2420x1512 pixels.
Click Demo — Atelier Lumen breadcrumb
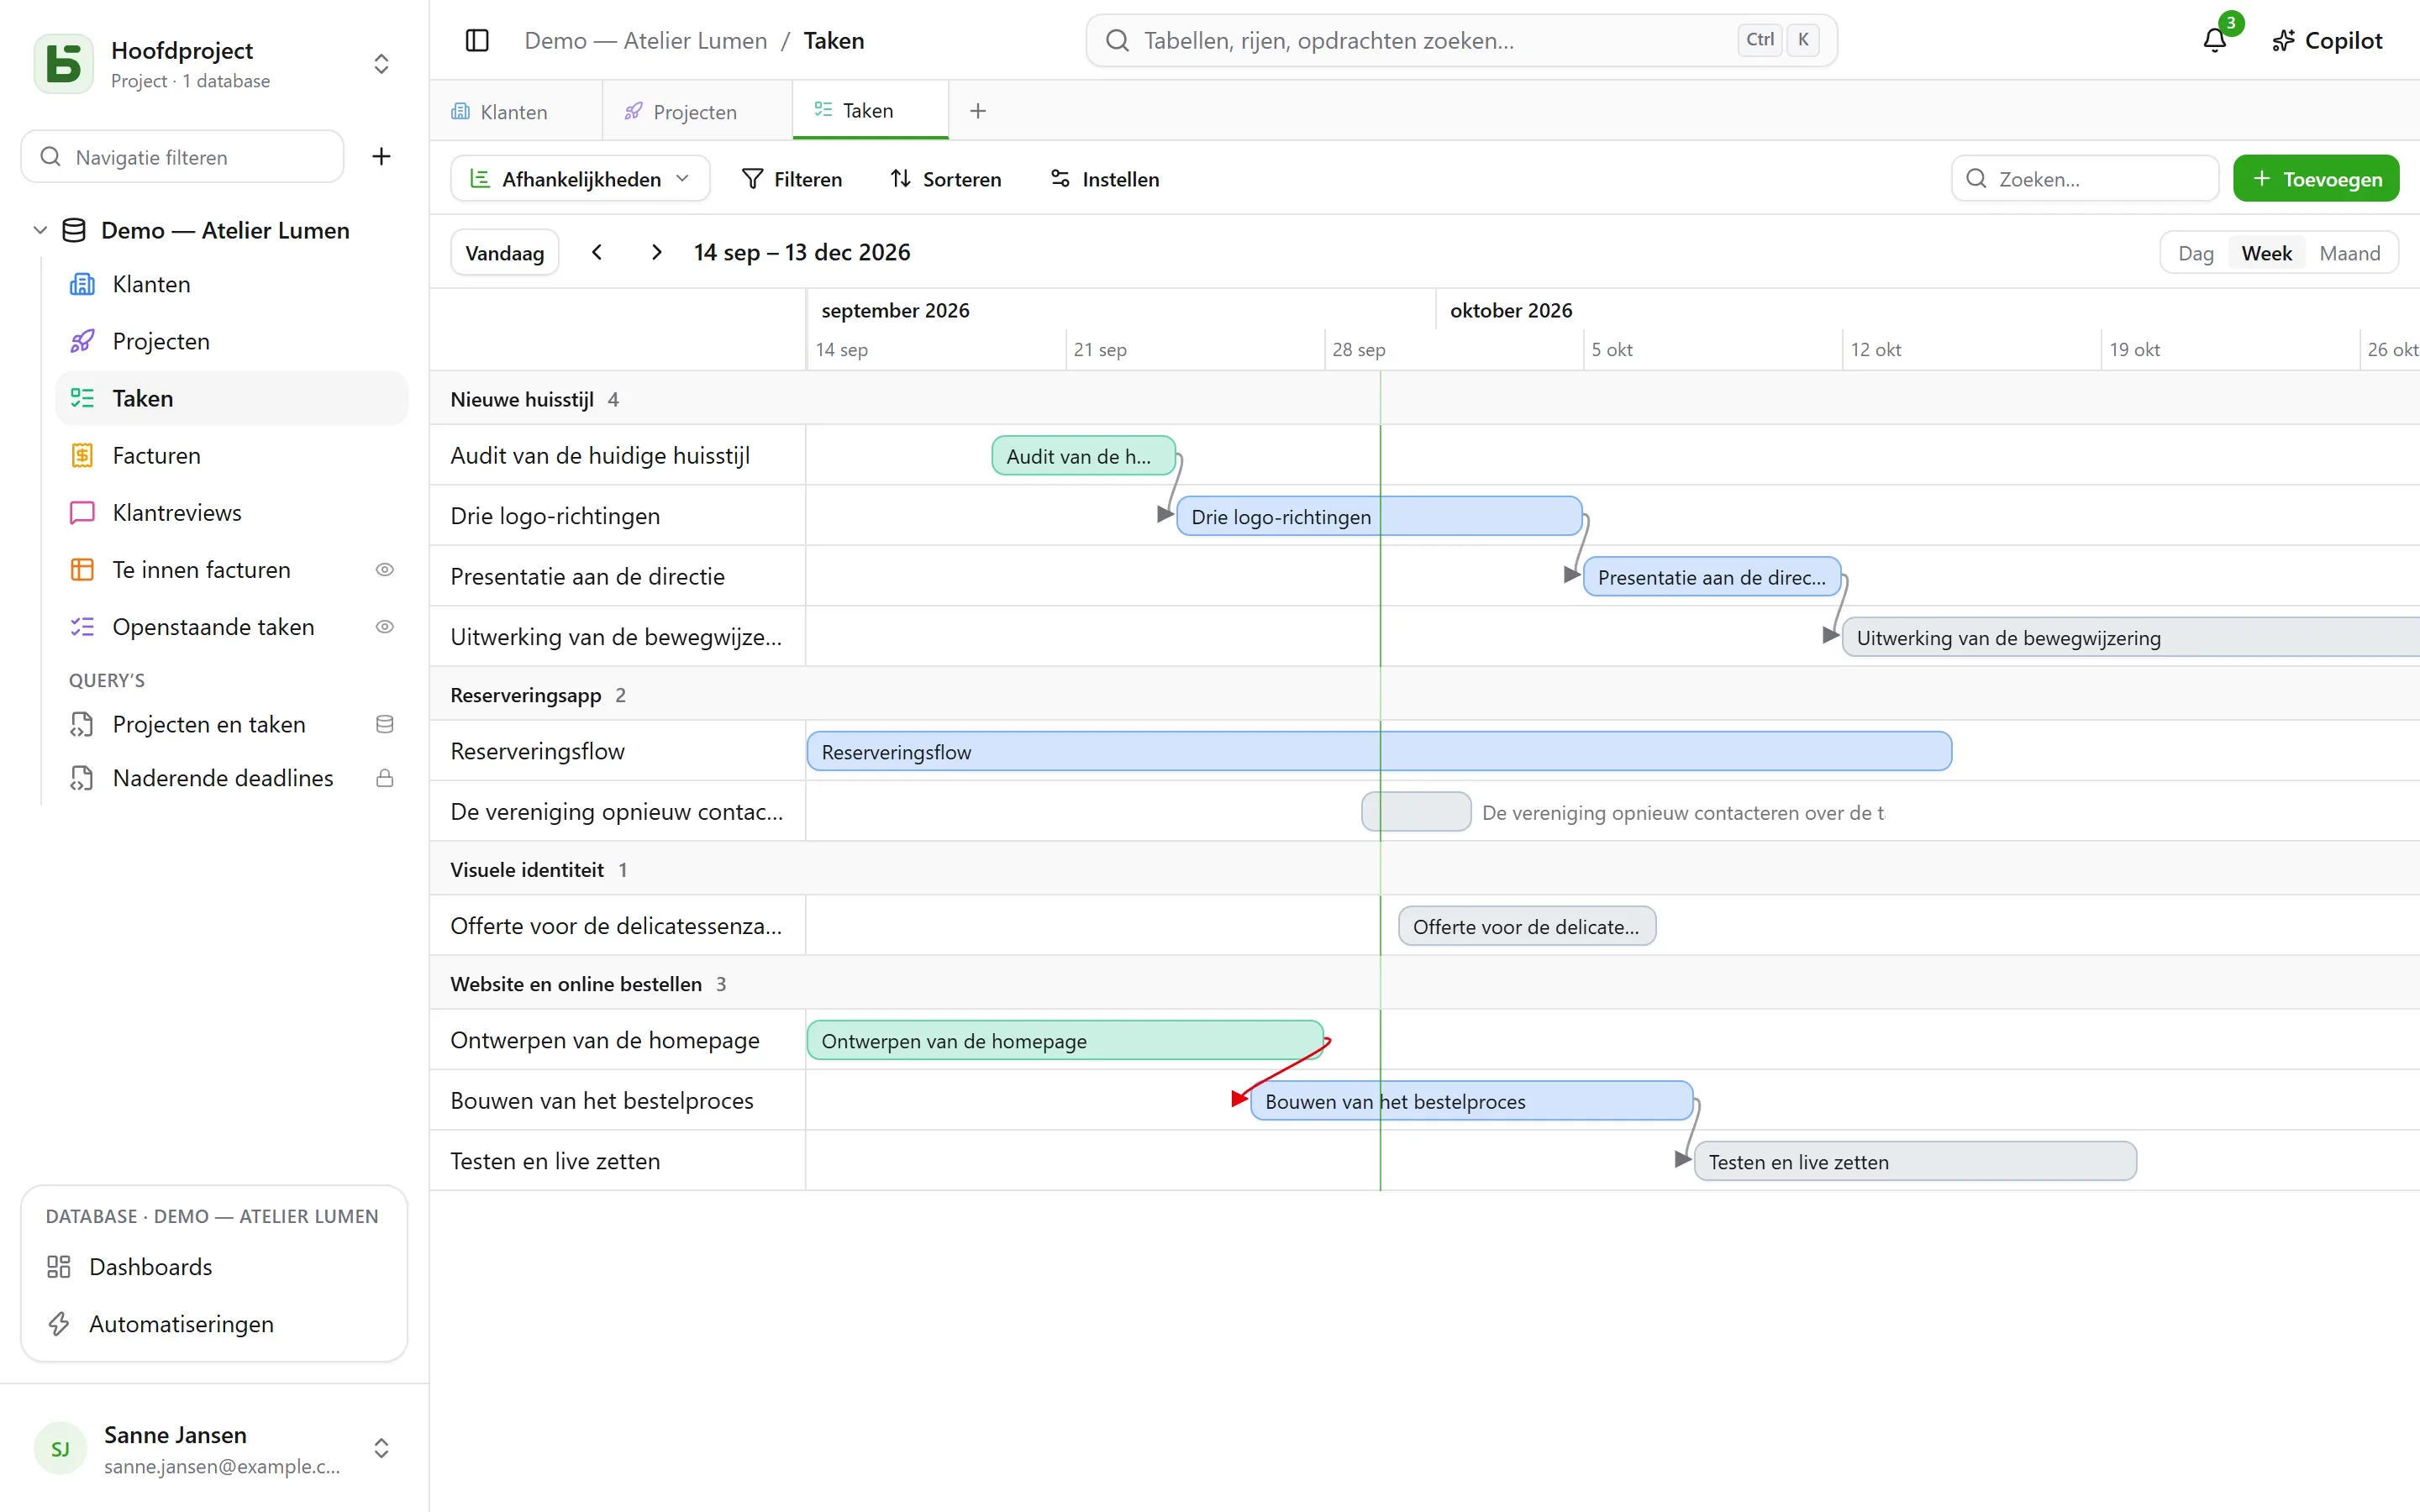[646, 40]
